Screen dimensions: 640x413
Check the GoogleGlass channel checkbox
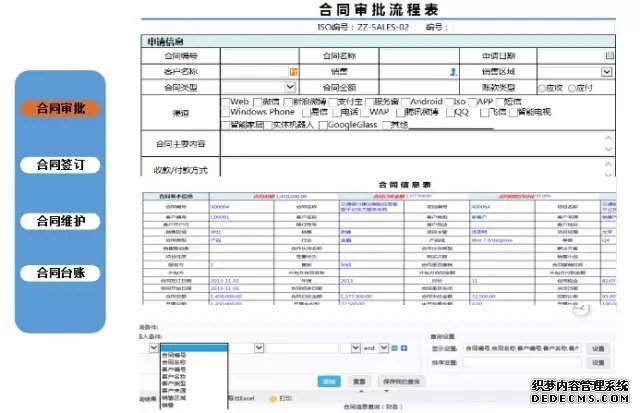click(x=323, y=125)
